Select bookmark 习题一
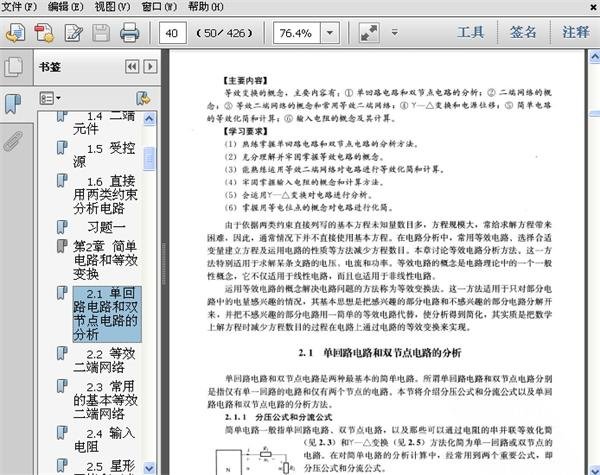The width and height of the screenshot is (600, 475). click(106, 227)
